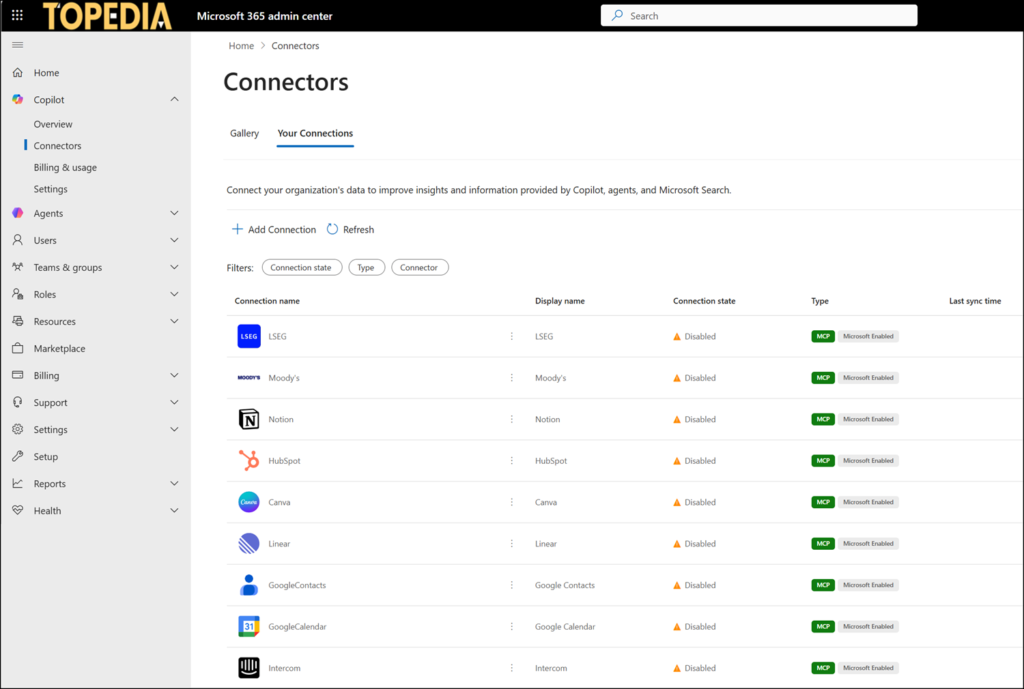Expand the Roles section chevron
Viewport: 1024px width, 689px height.
[174, 294]
